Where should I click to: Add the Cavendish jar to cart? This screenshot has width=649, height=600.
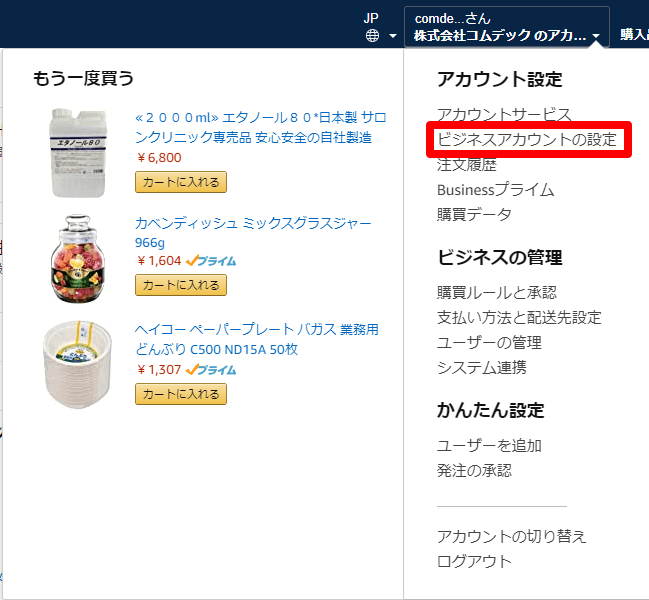181,285
